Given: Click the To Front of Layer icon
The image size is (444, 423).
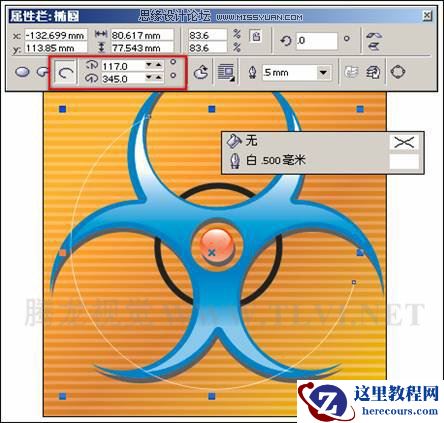Looking at the screenshot, I should click(x=351, y=72).
